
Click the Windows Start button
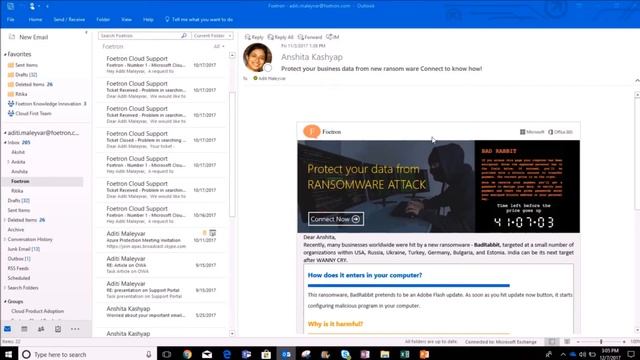(x=8, y=354)
